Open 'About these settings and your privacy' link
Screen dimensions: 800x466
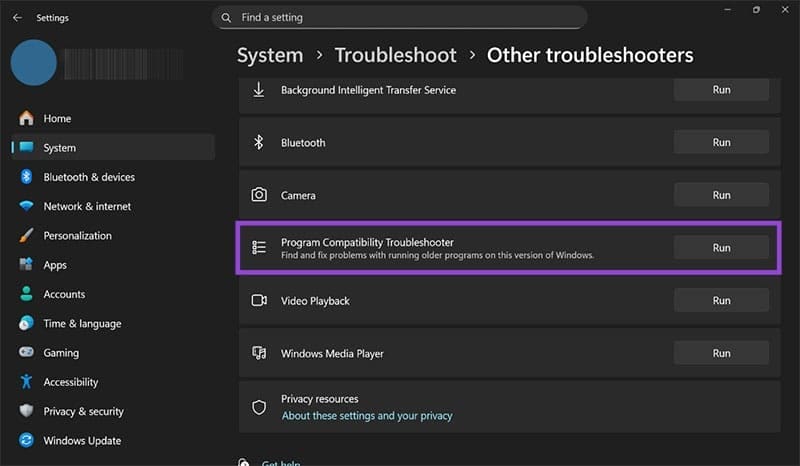tap(367, 415)
